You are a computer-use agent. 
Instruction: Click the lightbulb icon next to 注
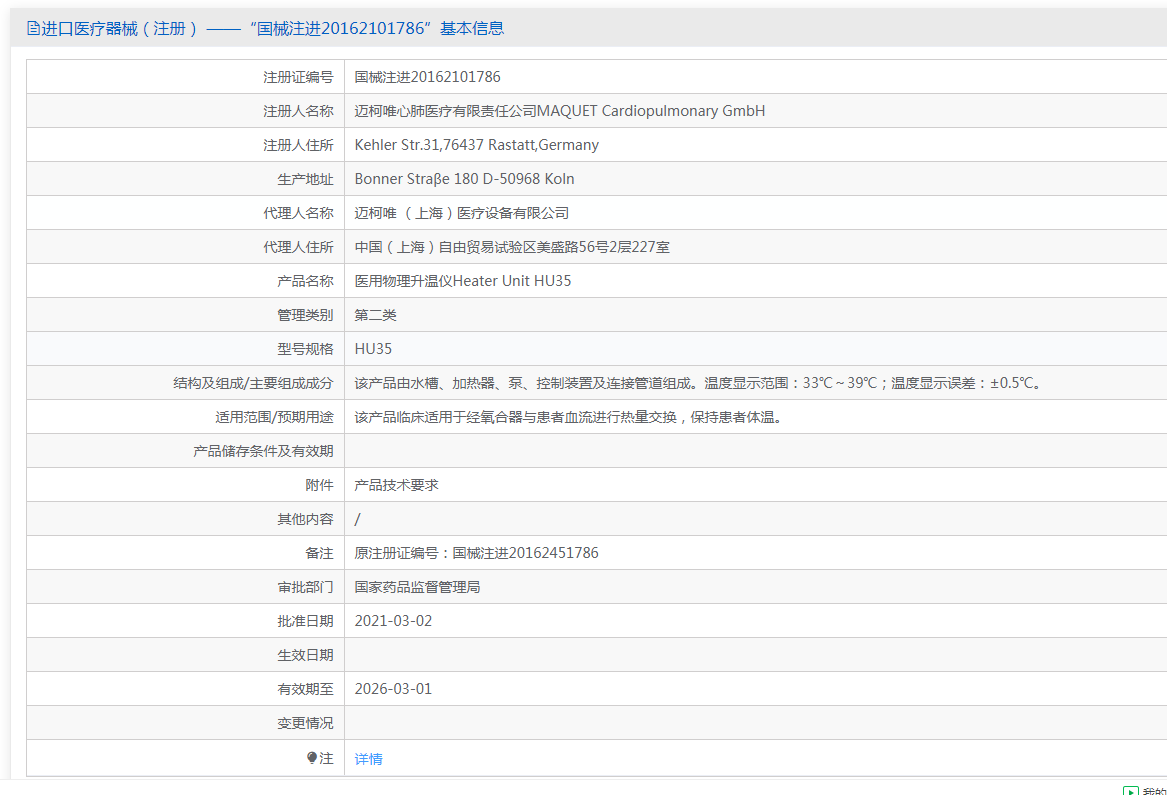tap(312, 758)
